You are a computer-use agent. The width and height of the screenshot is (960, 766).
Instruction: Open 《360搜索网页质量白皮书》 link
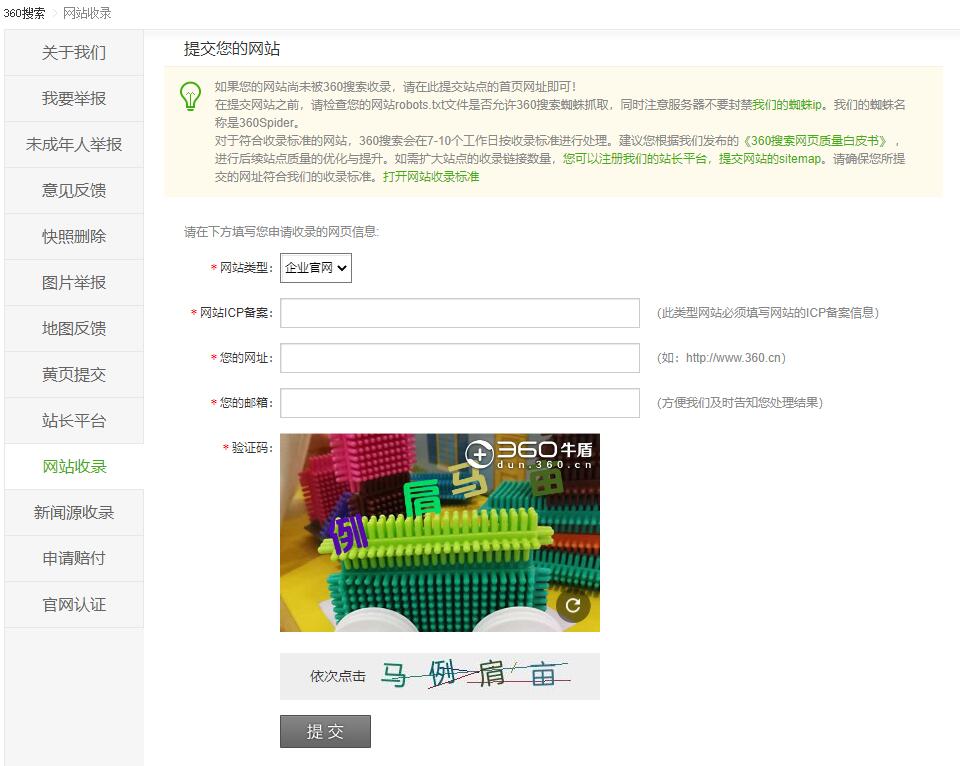(816, 141)
